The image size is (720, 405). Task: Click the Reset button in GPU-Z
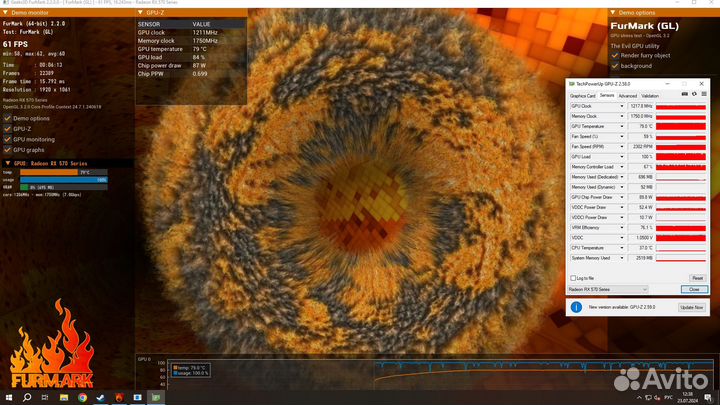(697, 278)
